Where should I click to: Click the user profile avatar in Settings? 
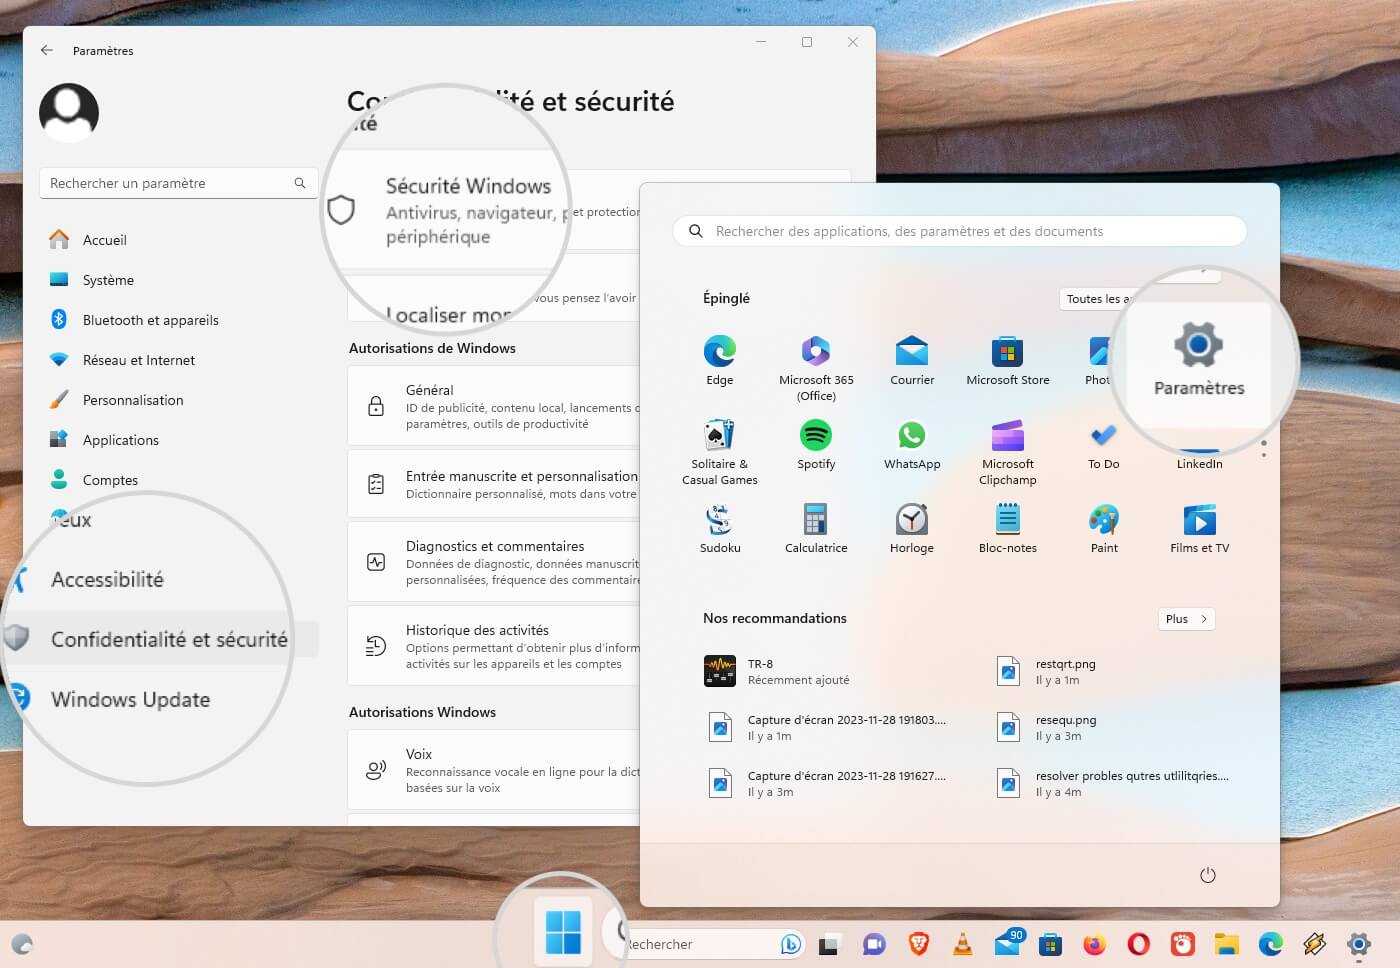point(69,112)
